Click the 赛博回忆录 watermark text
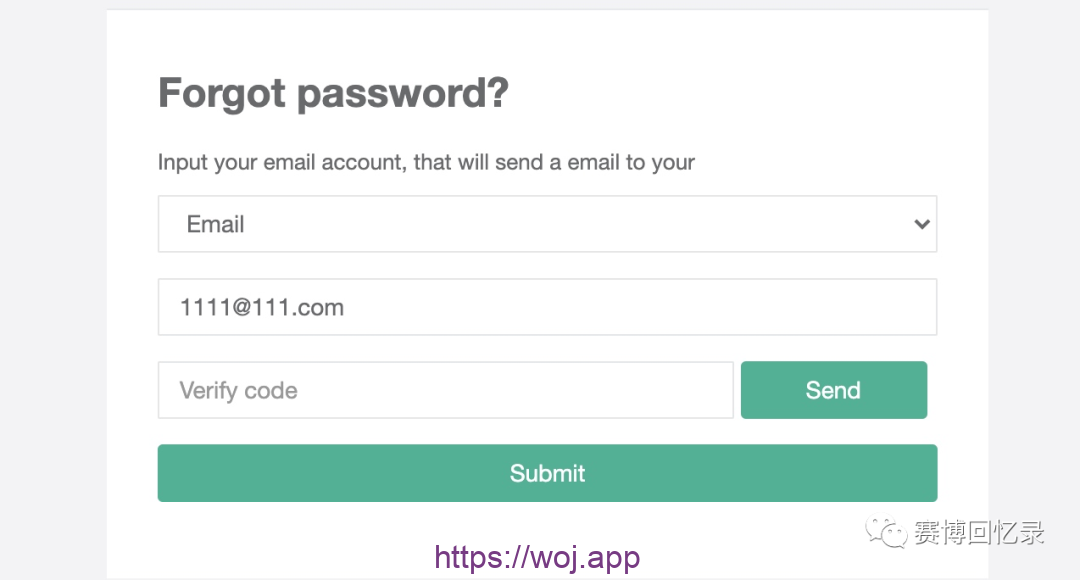 [x=978, y=532]
